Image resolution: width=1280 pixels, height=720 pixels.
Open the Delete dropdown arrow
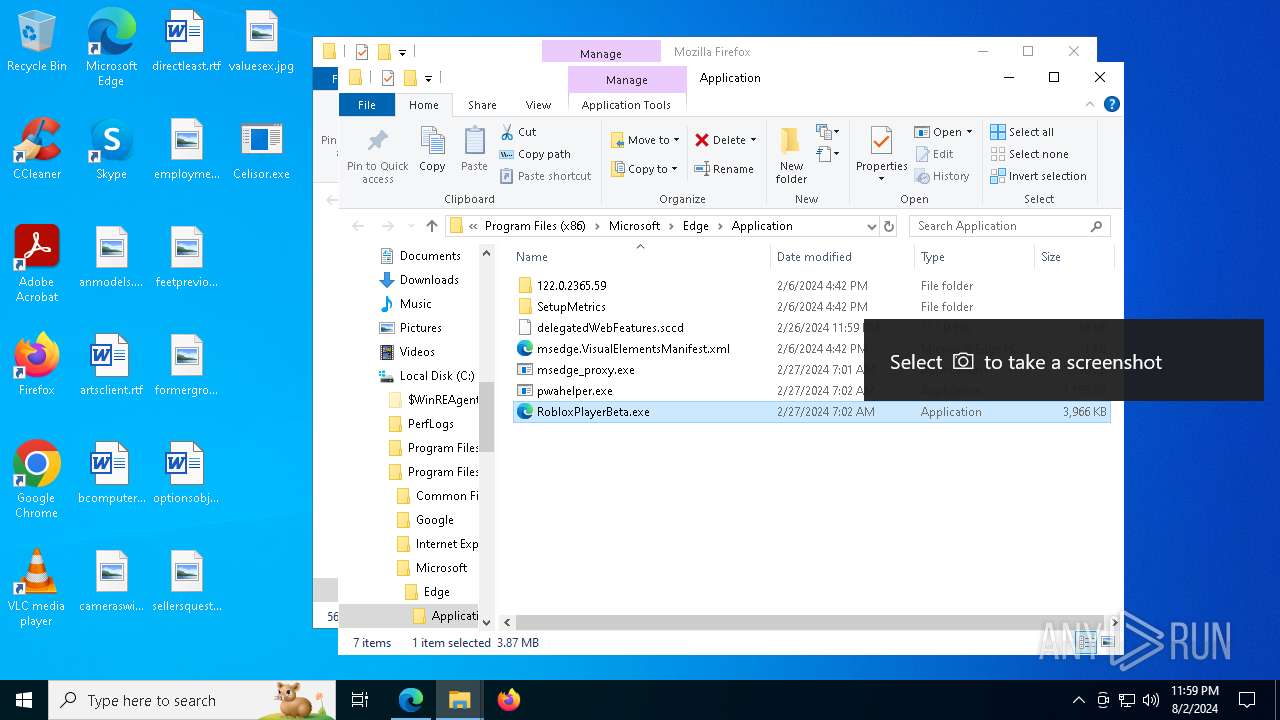(753, 140)
